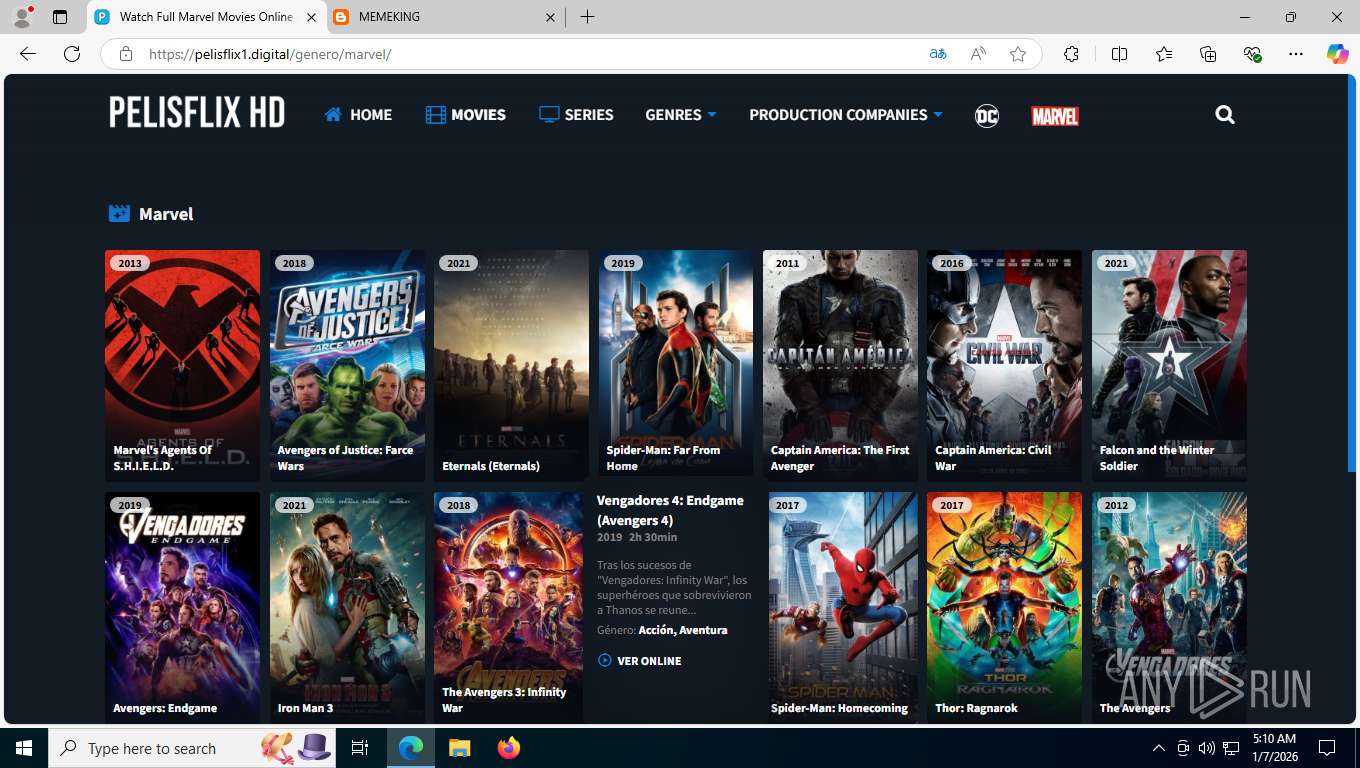Open the collections icon
The height and width of the screenshot is (768, 1360).
[x=1208, y=54]
